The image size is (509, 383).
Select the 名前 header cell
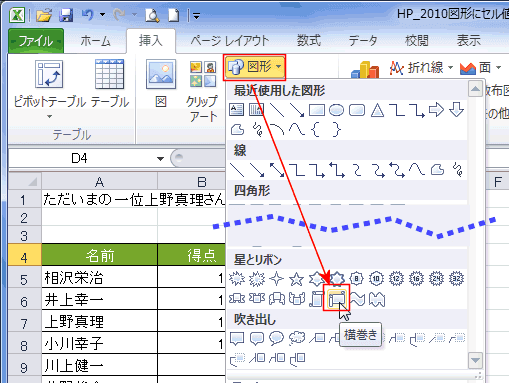pos(99,255)
